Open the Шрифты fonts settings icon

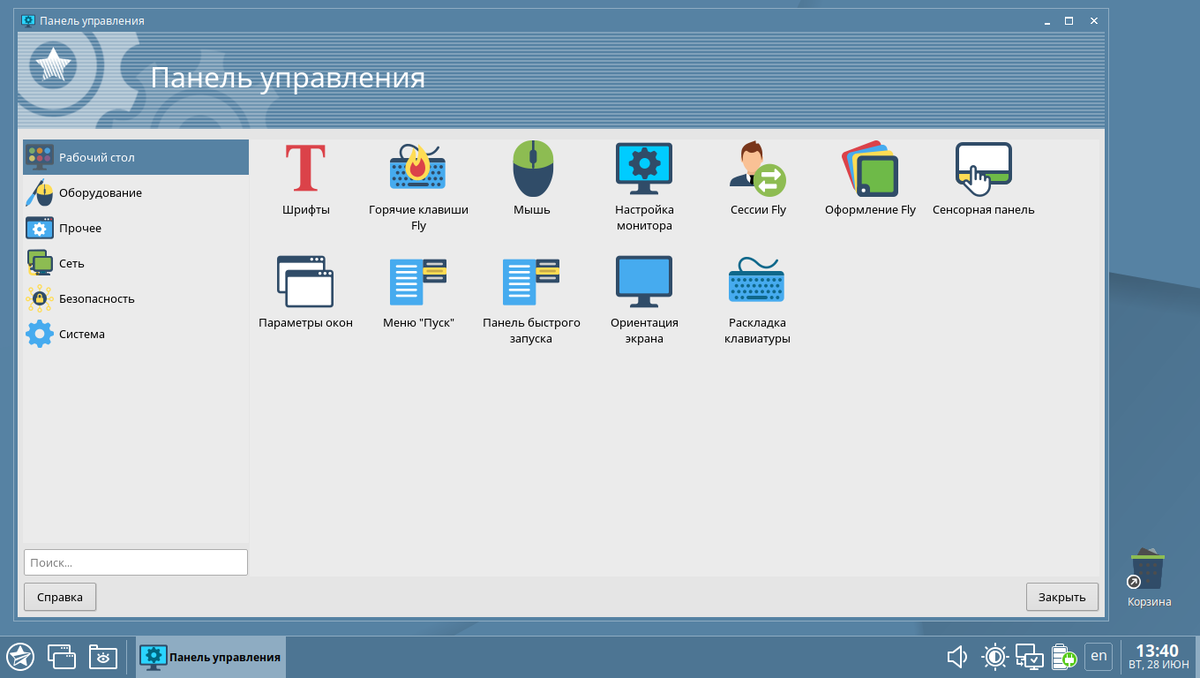(x=306, y=168)
